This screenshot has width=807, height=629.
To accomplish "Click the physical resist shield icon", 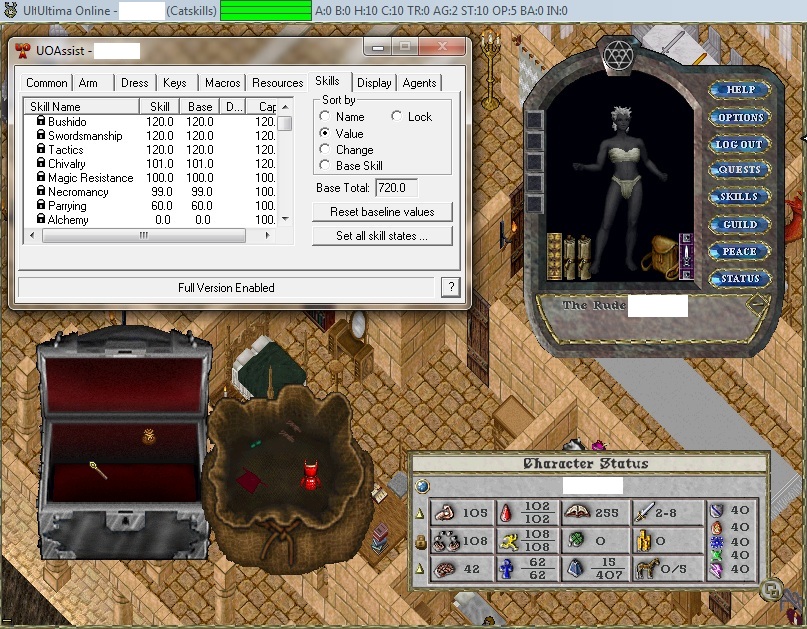I will pos(717,511).
